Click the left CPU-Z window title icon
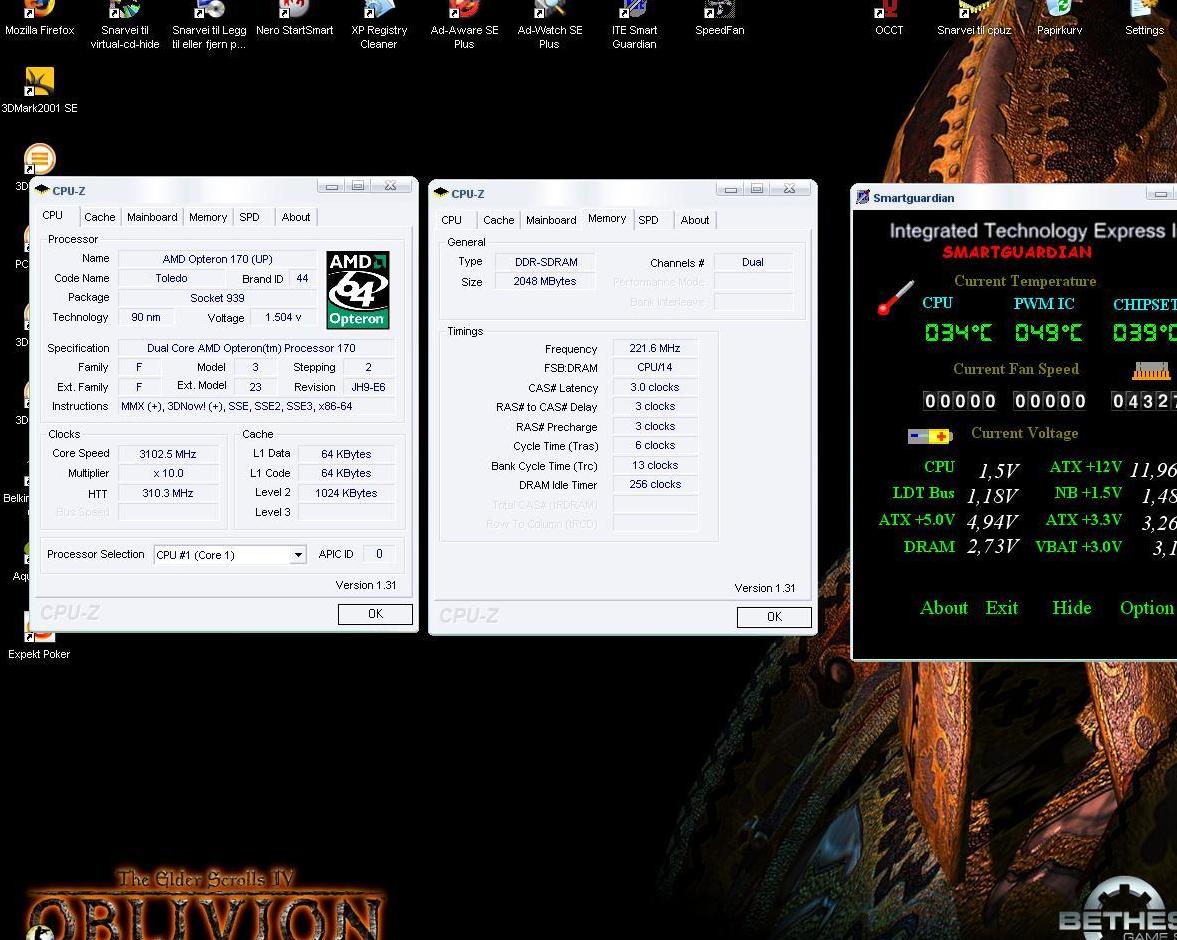 point(42,190)
